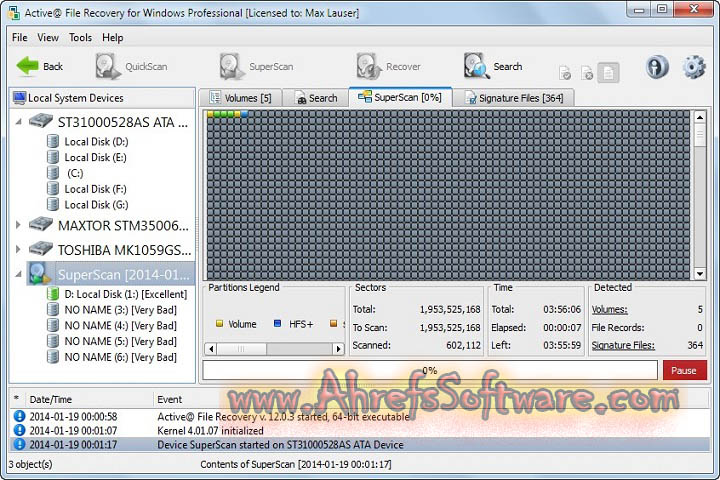The height and width of the screenshot is (480, 720).
Task: Open settings gear icon
Action: [693, 67]
